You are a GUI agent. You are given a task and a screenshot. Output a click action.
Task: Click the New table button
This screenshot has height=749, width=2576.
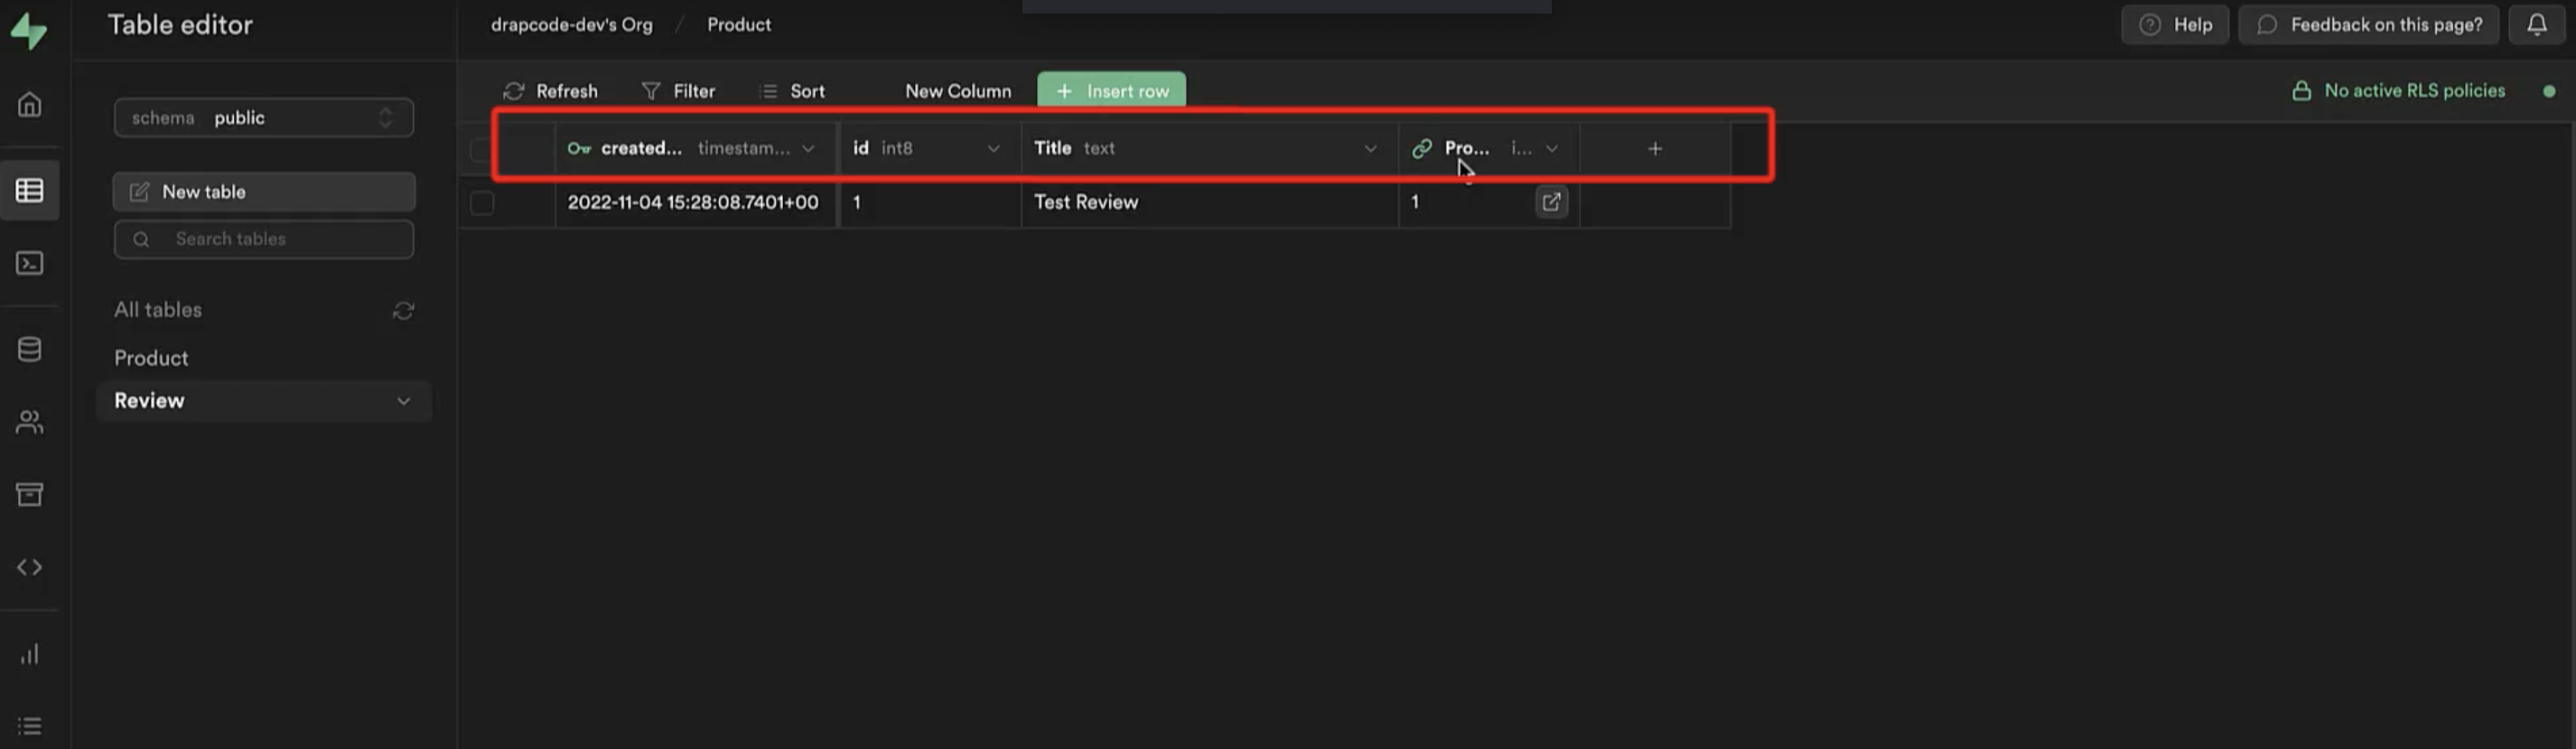264,192
